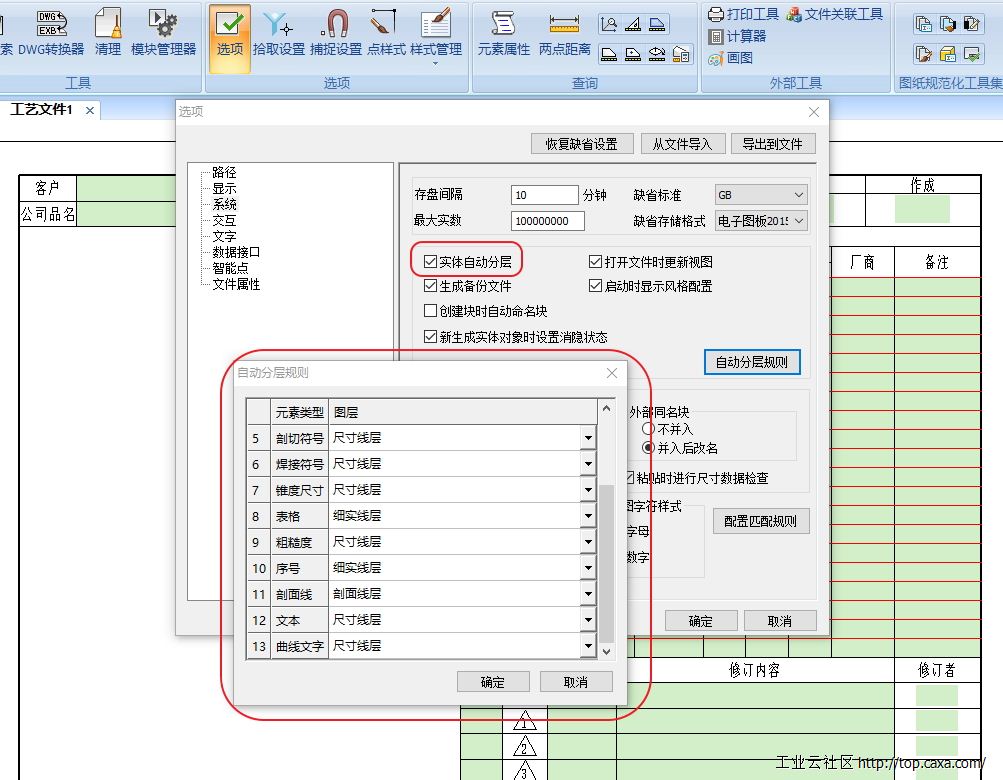Select the 不并入 radio button

tap(648, 429)
